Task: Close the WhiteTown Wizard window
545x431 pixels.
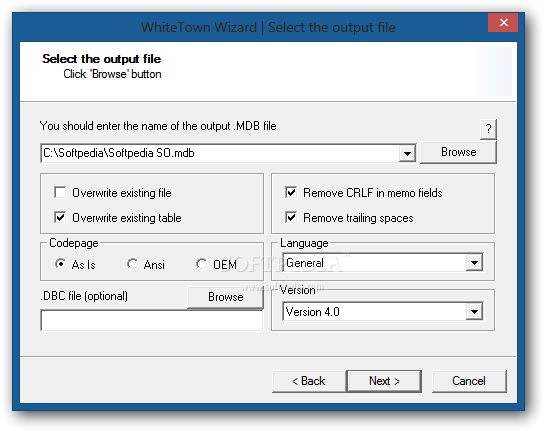Action: pyautogui.click(x=503, y=23)
